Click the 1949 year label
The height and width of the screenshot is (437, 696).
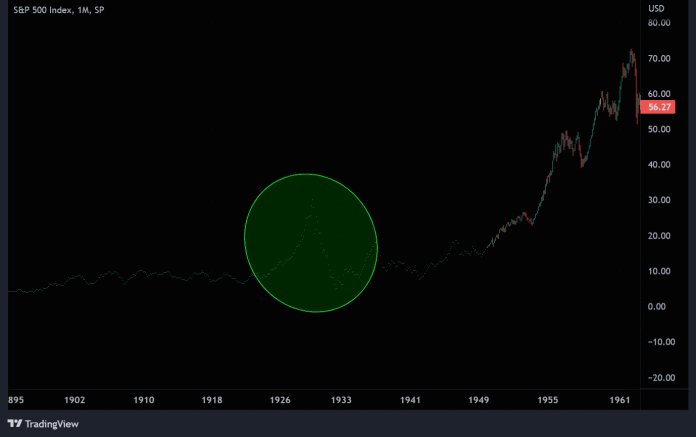478,400
